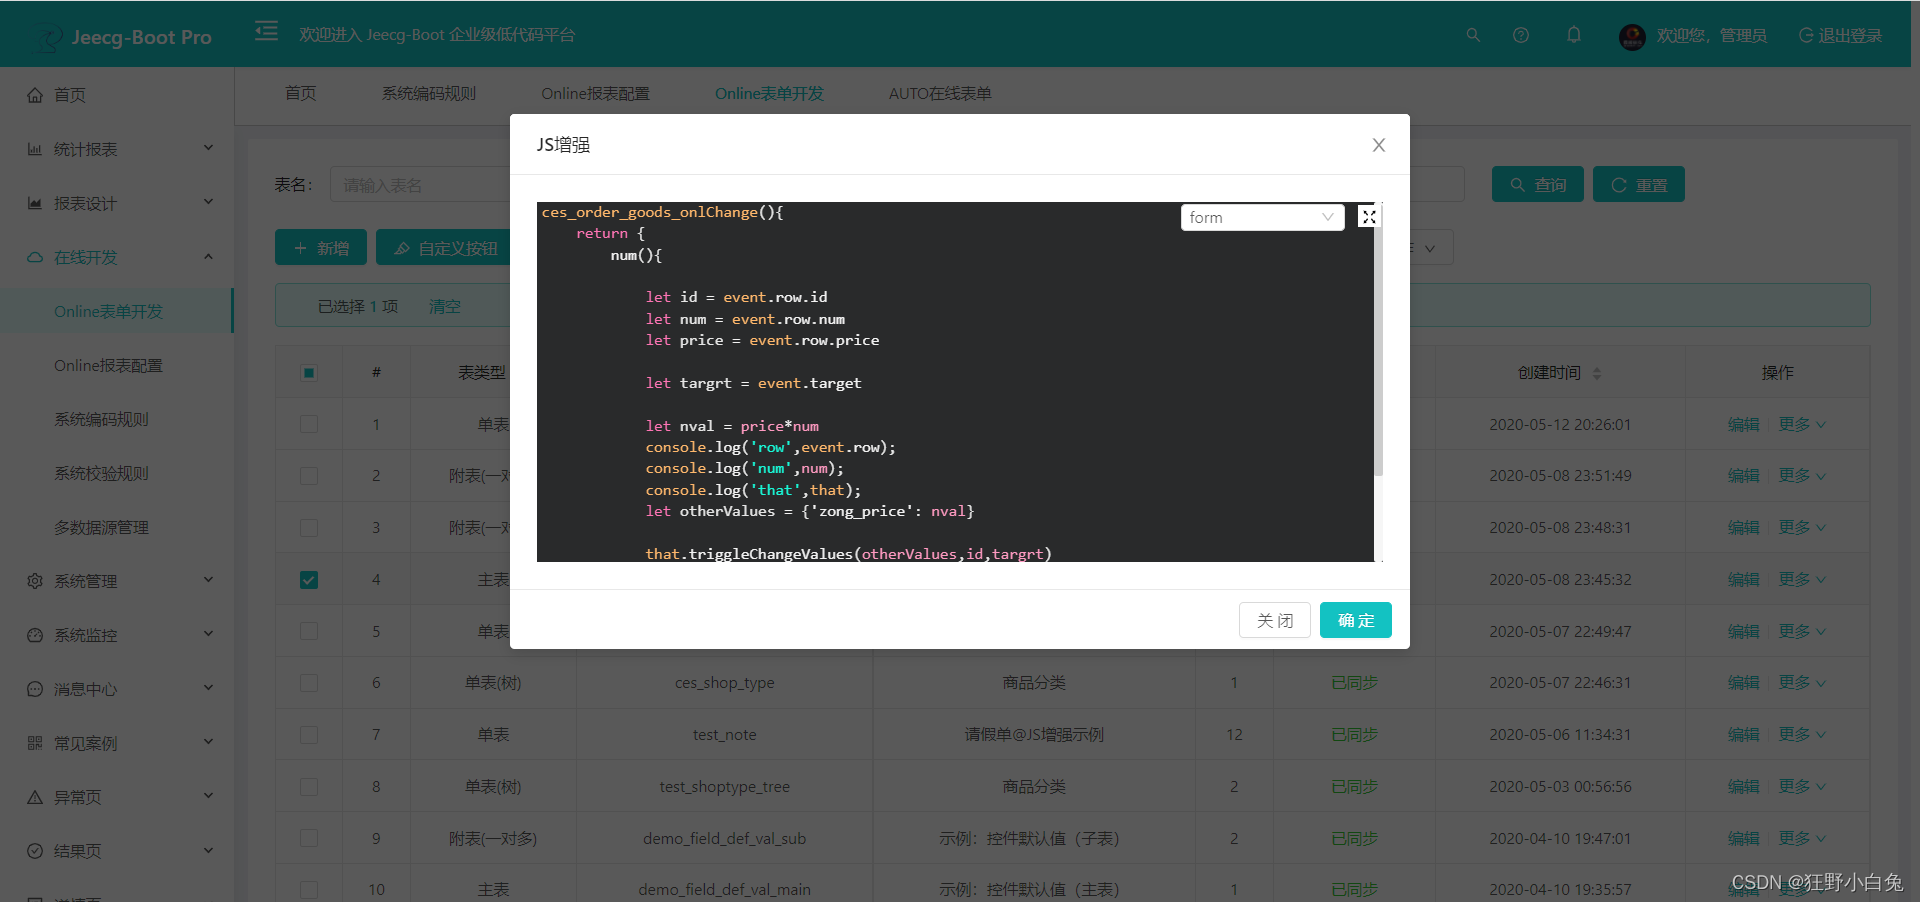Image resolution: width=1920 pixels, height=902 pixels.
Task: Expand the 消息中心 sidebar menu
Action: click(x=117, y=689)
